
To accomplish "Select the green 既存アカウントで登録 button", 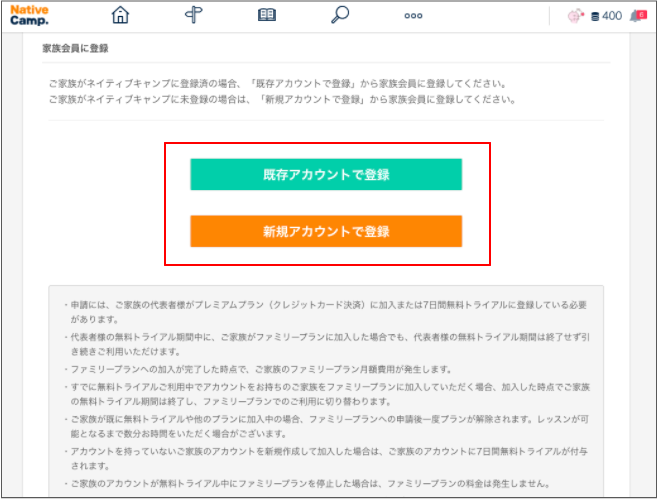I will click(326, 174).
